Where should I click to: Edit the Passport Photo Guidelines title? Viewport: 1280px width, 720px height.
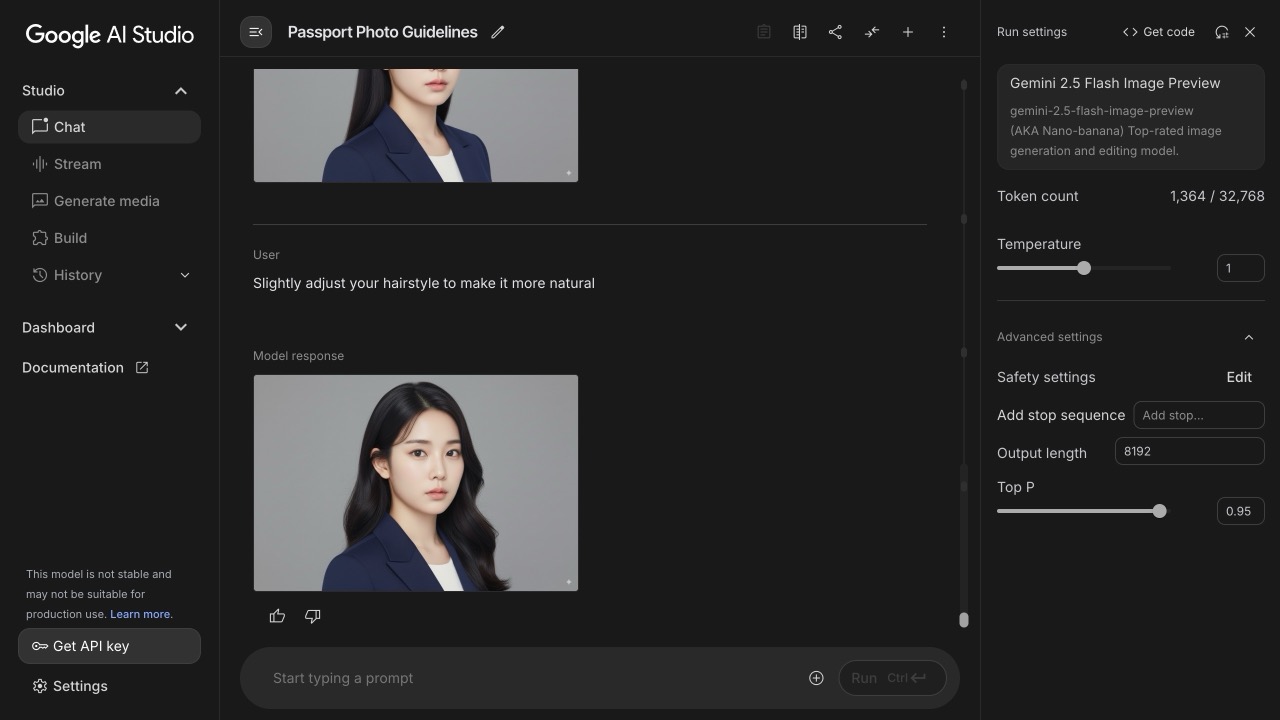[x=498, y=32]
